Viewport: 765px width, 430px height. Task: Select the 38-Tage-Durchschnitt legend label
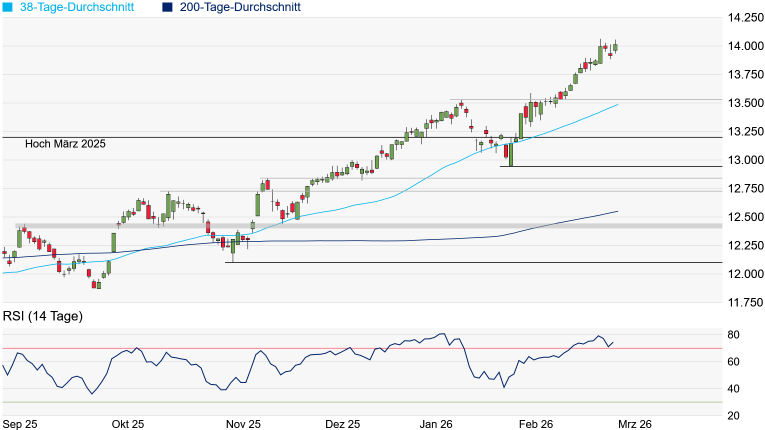81,7
